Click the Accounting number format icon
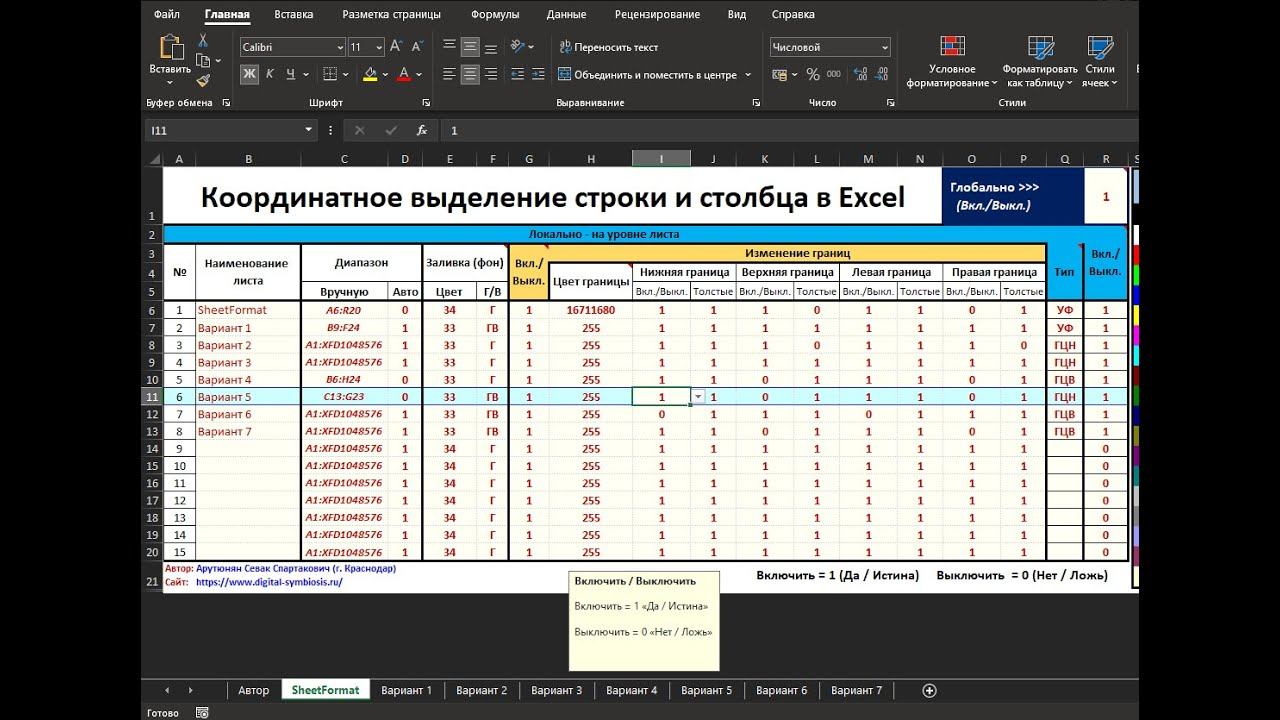 click(x=780, y=74)
